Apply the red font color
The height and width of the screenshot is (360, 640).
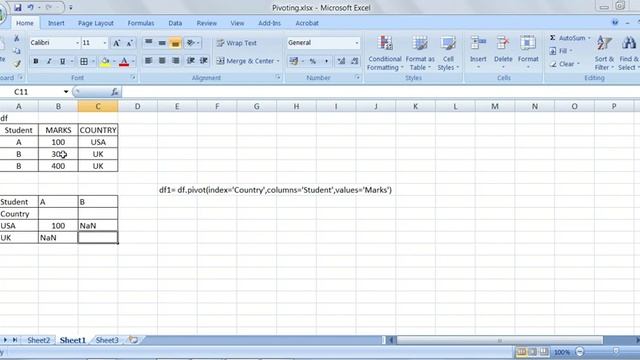click(x=124, y=61)
